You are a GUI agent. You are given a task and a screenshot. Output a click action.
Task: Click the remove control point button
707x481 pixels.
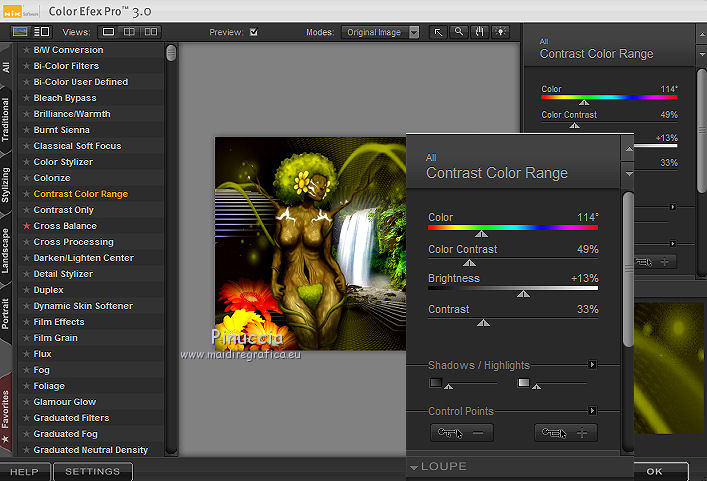(462, 433)
